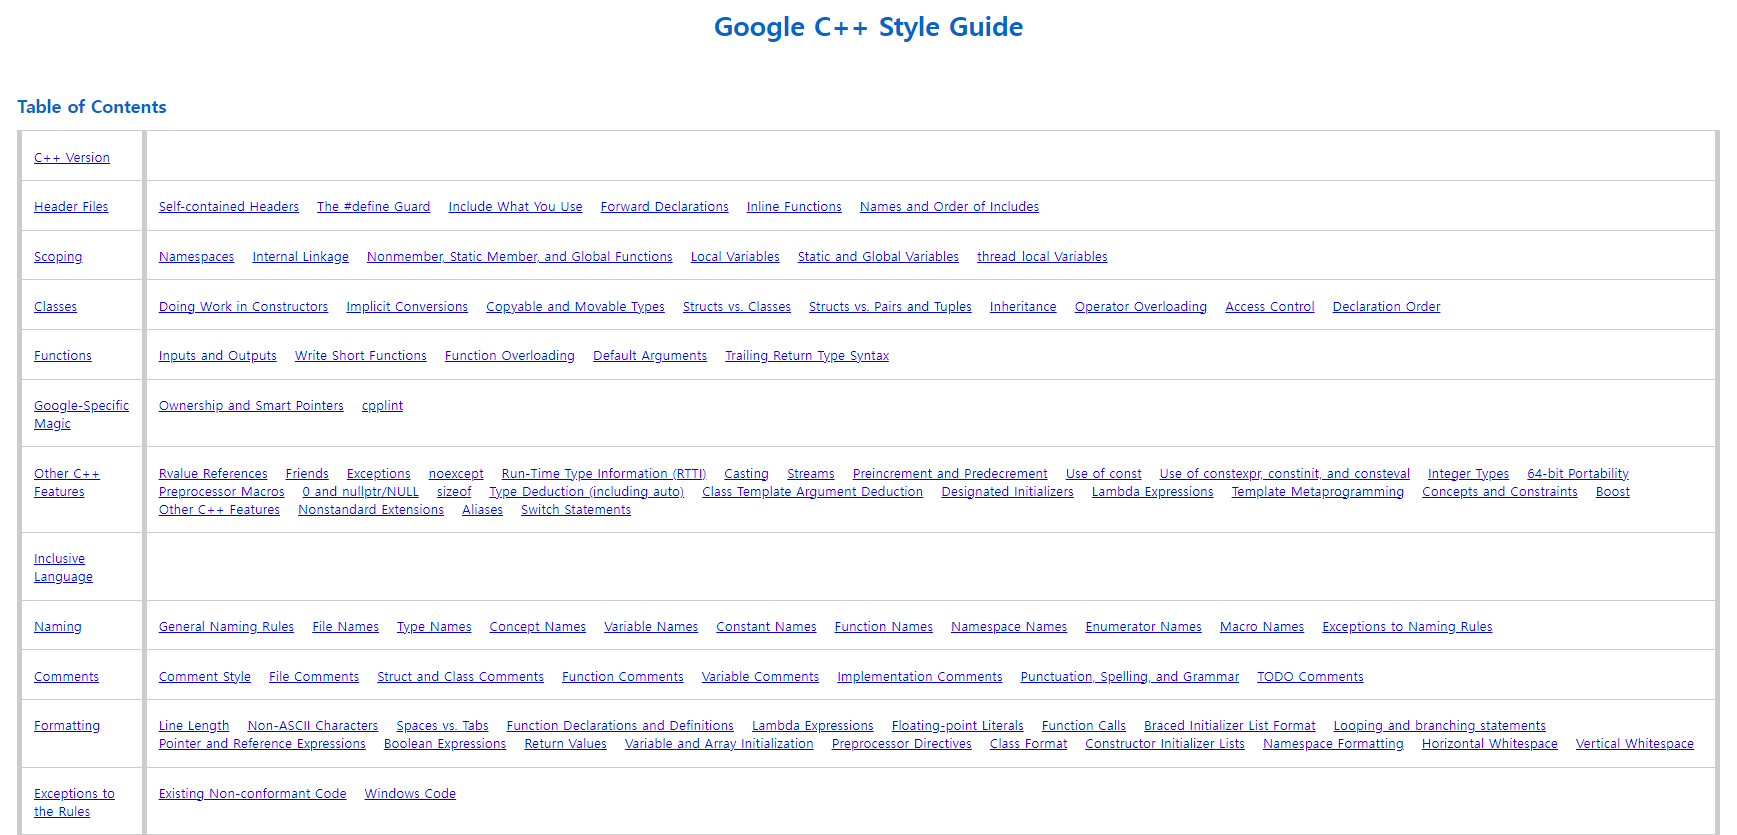The height and width of the screenshot is (835, 1737).
Task: Open Static and Global Variables link
Action: pos(878,257)
